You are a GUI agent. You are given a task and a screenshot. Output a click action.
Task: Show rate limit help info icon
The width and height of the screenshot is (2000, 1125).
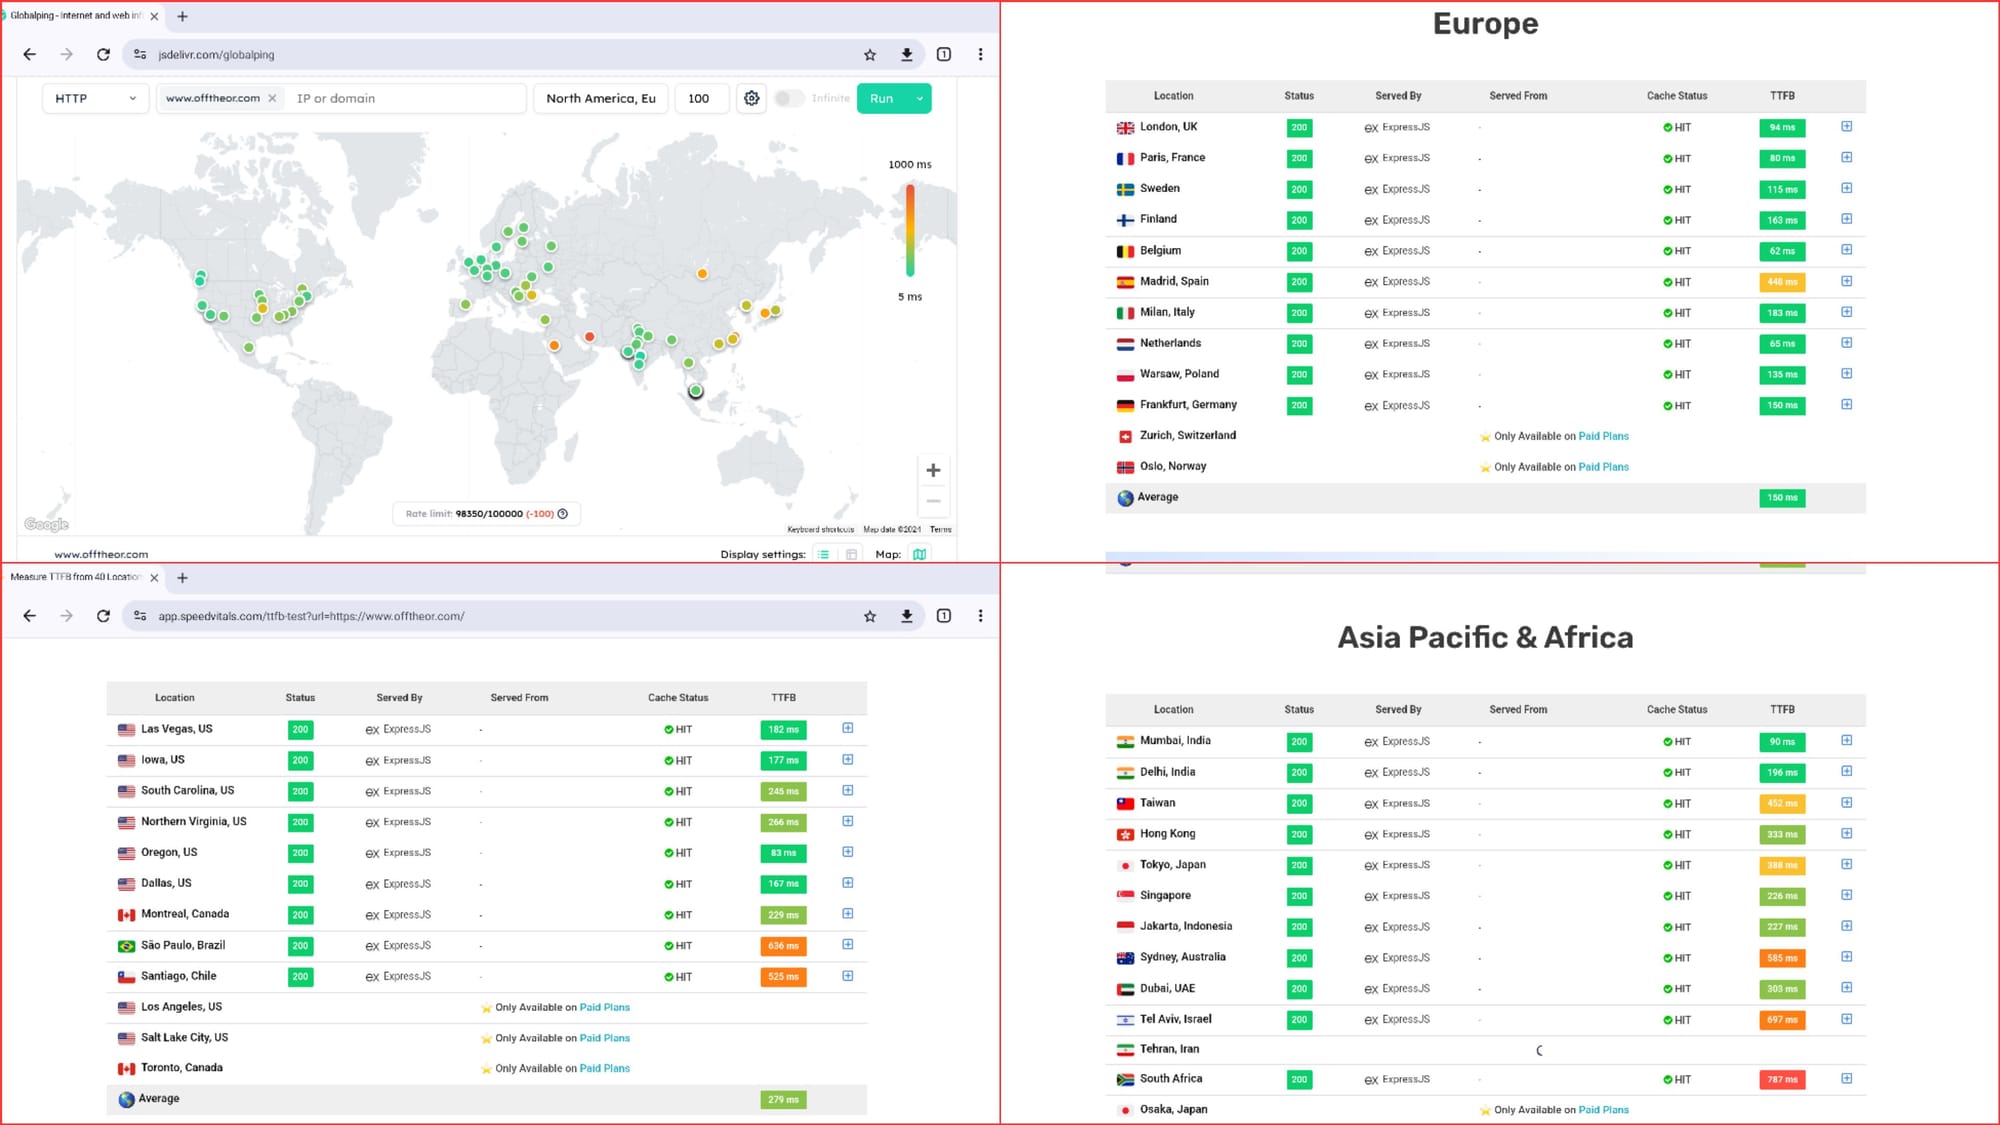[563, 514]
